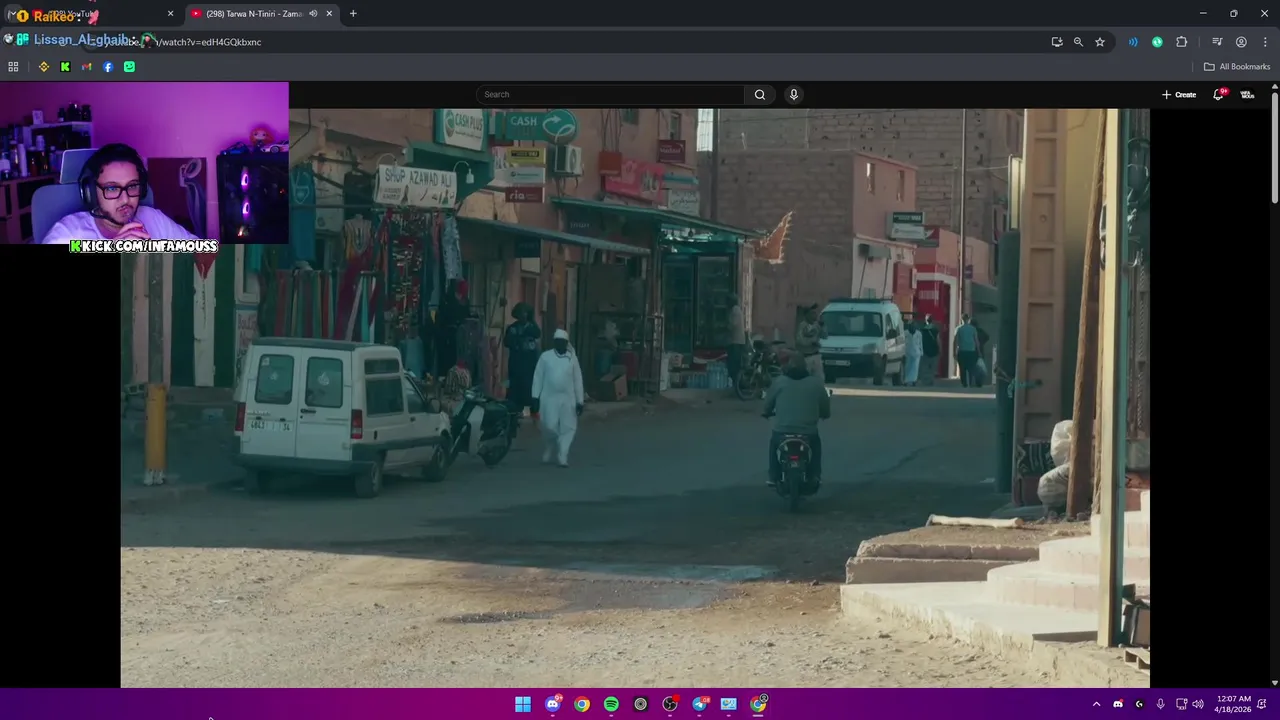Open the Facebook bookmark

pos(108,67)
